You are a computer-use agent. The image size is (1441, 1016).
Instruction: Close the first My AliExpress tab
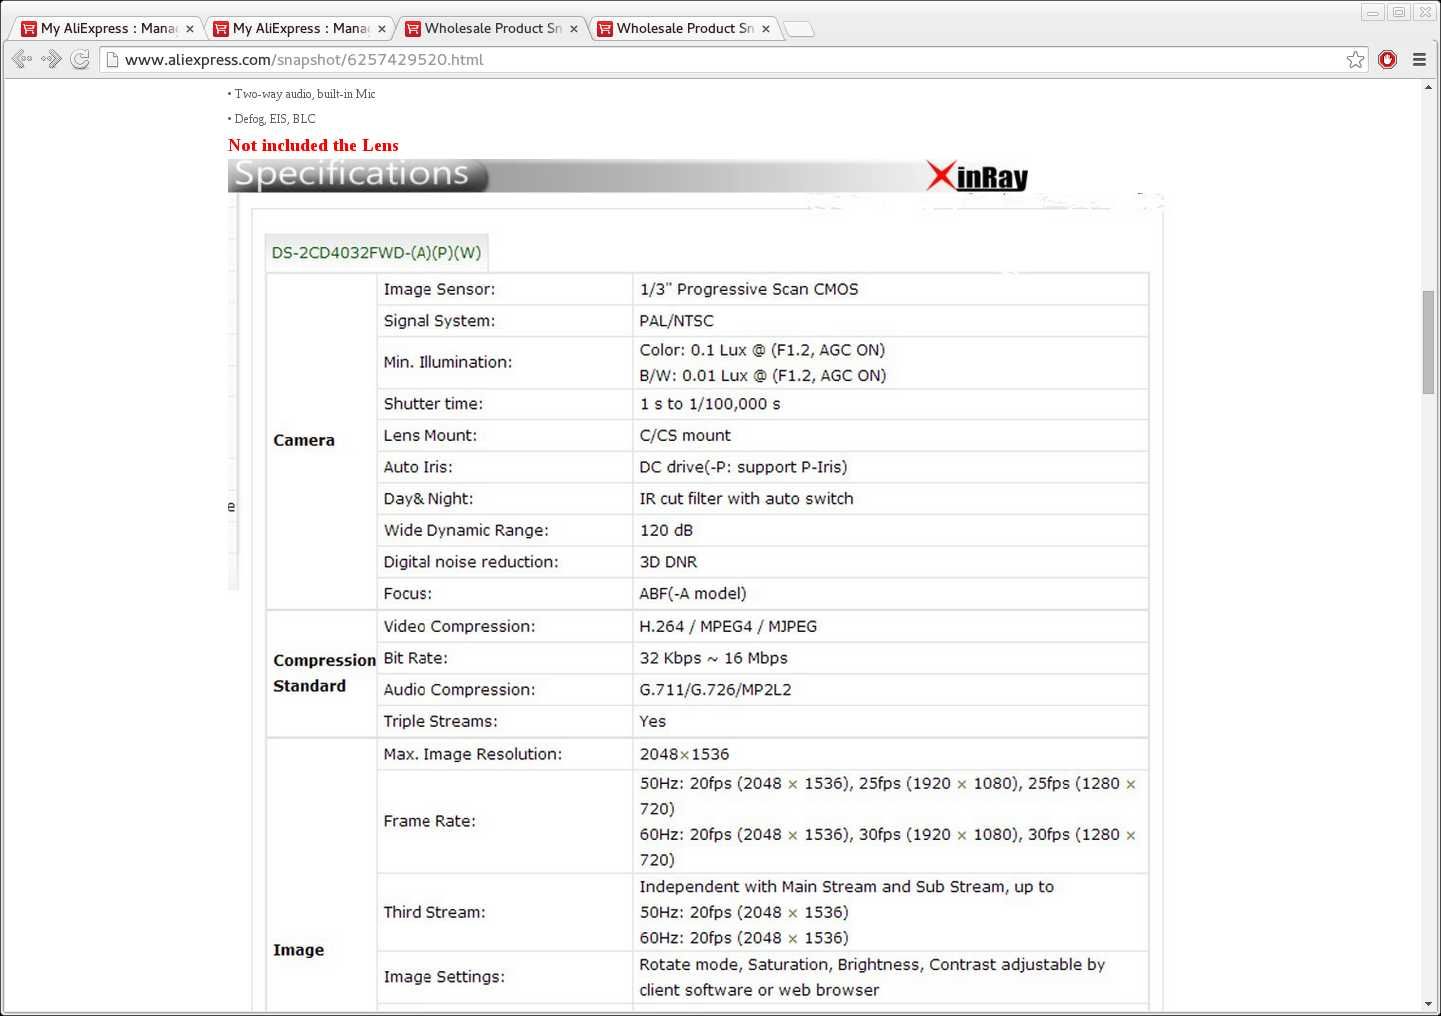pyautogui.click(x=190, y=29)
